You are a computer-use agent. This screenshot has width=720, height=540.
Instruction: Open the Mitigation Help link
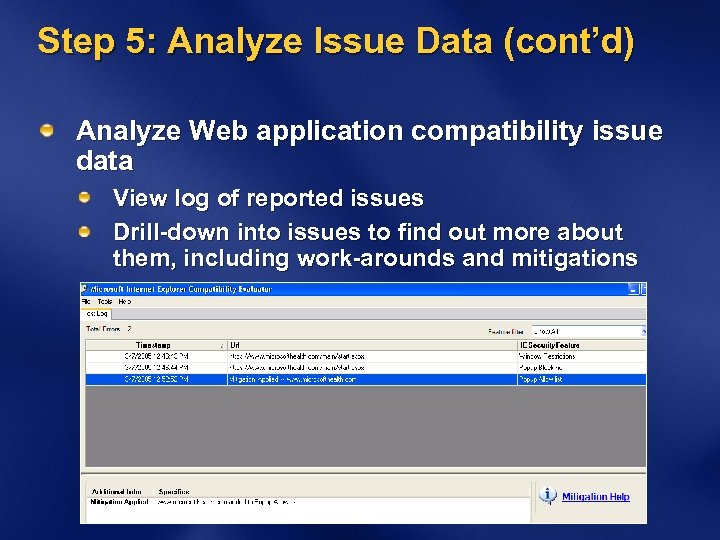click(596, 496)
